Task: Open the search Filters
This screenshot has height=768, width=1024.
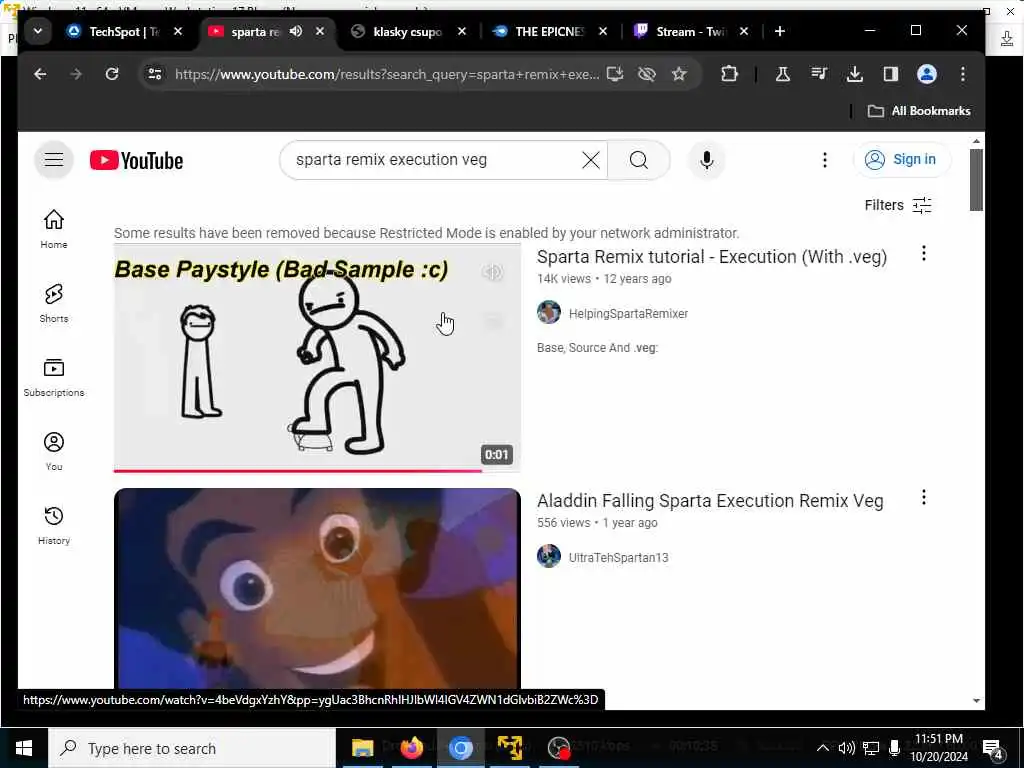Action: [898, 205]
